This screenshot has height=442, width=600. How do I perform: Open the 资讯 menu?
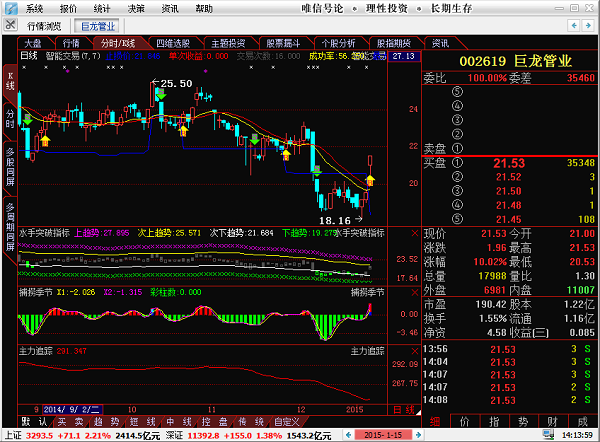tap(170, 8)
